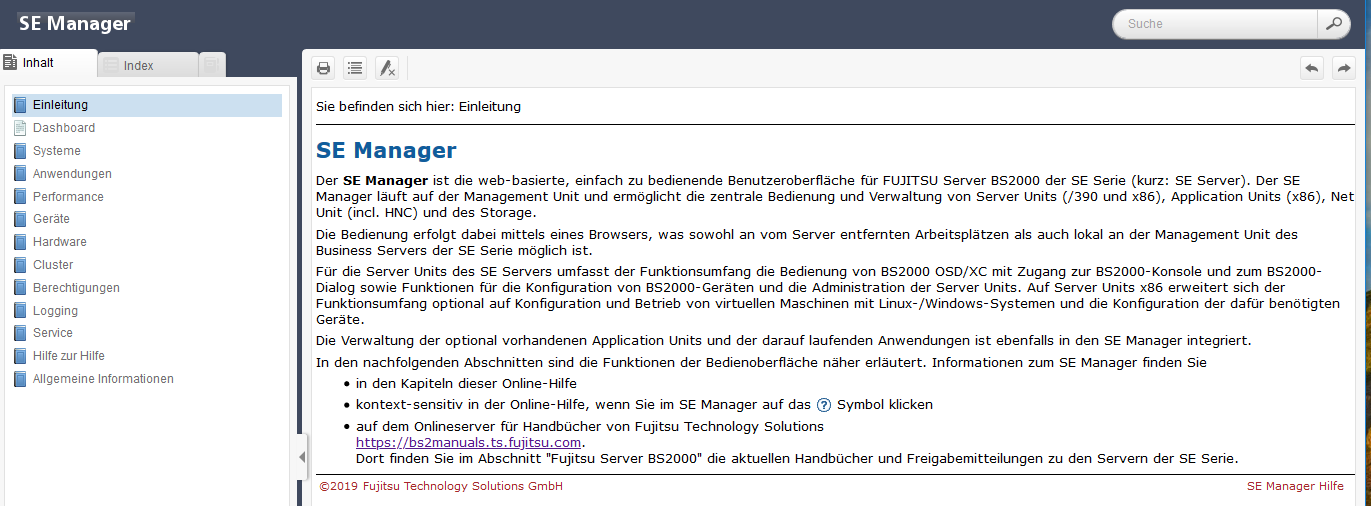Open the Performance chapter
Viewport: 1371px width, 506px height.
[x=68, y=197]
